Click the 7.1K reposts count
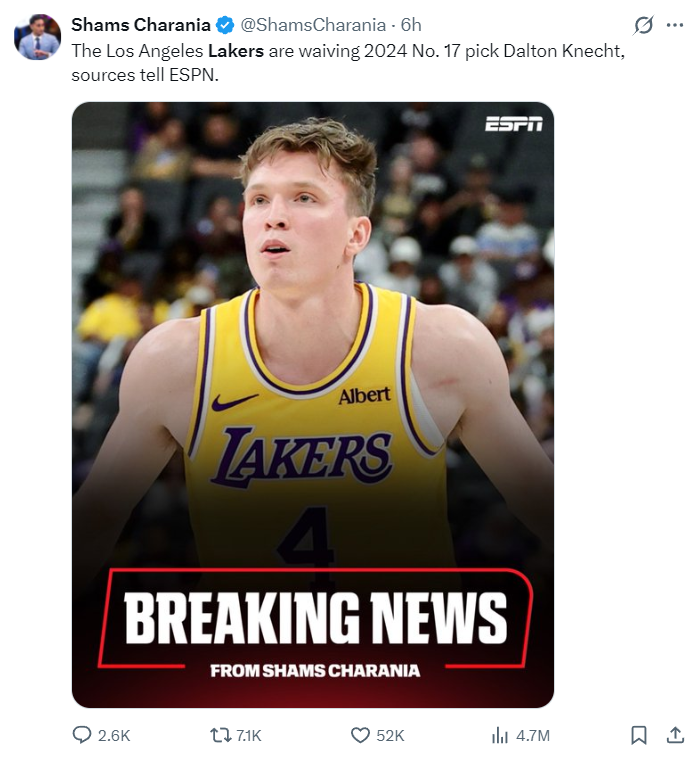This screenshot has width=700, height=760. (x=249, y=736)
